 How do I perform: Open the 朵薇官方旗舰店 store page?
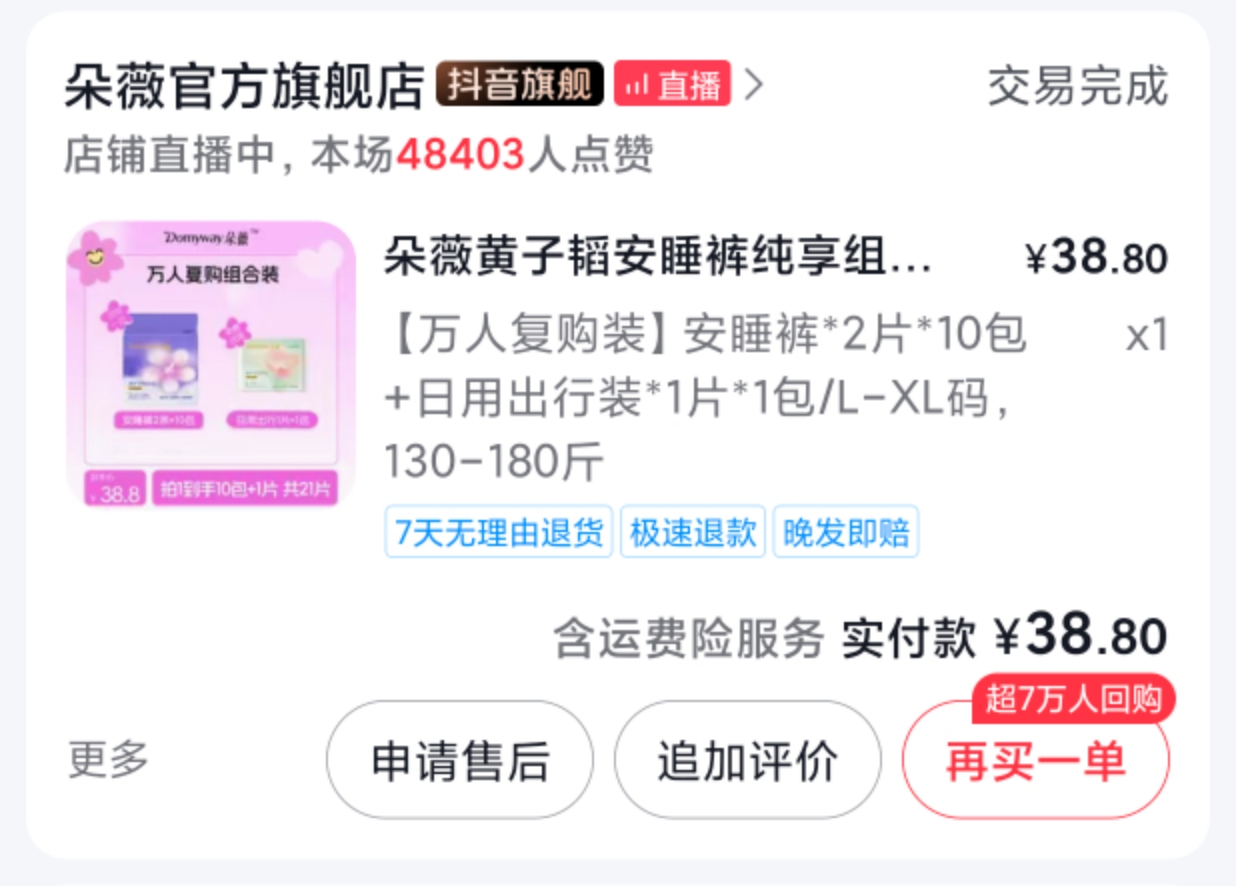pyautogui.click(x=245, y=86)
